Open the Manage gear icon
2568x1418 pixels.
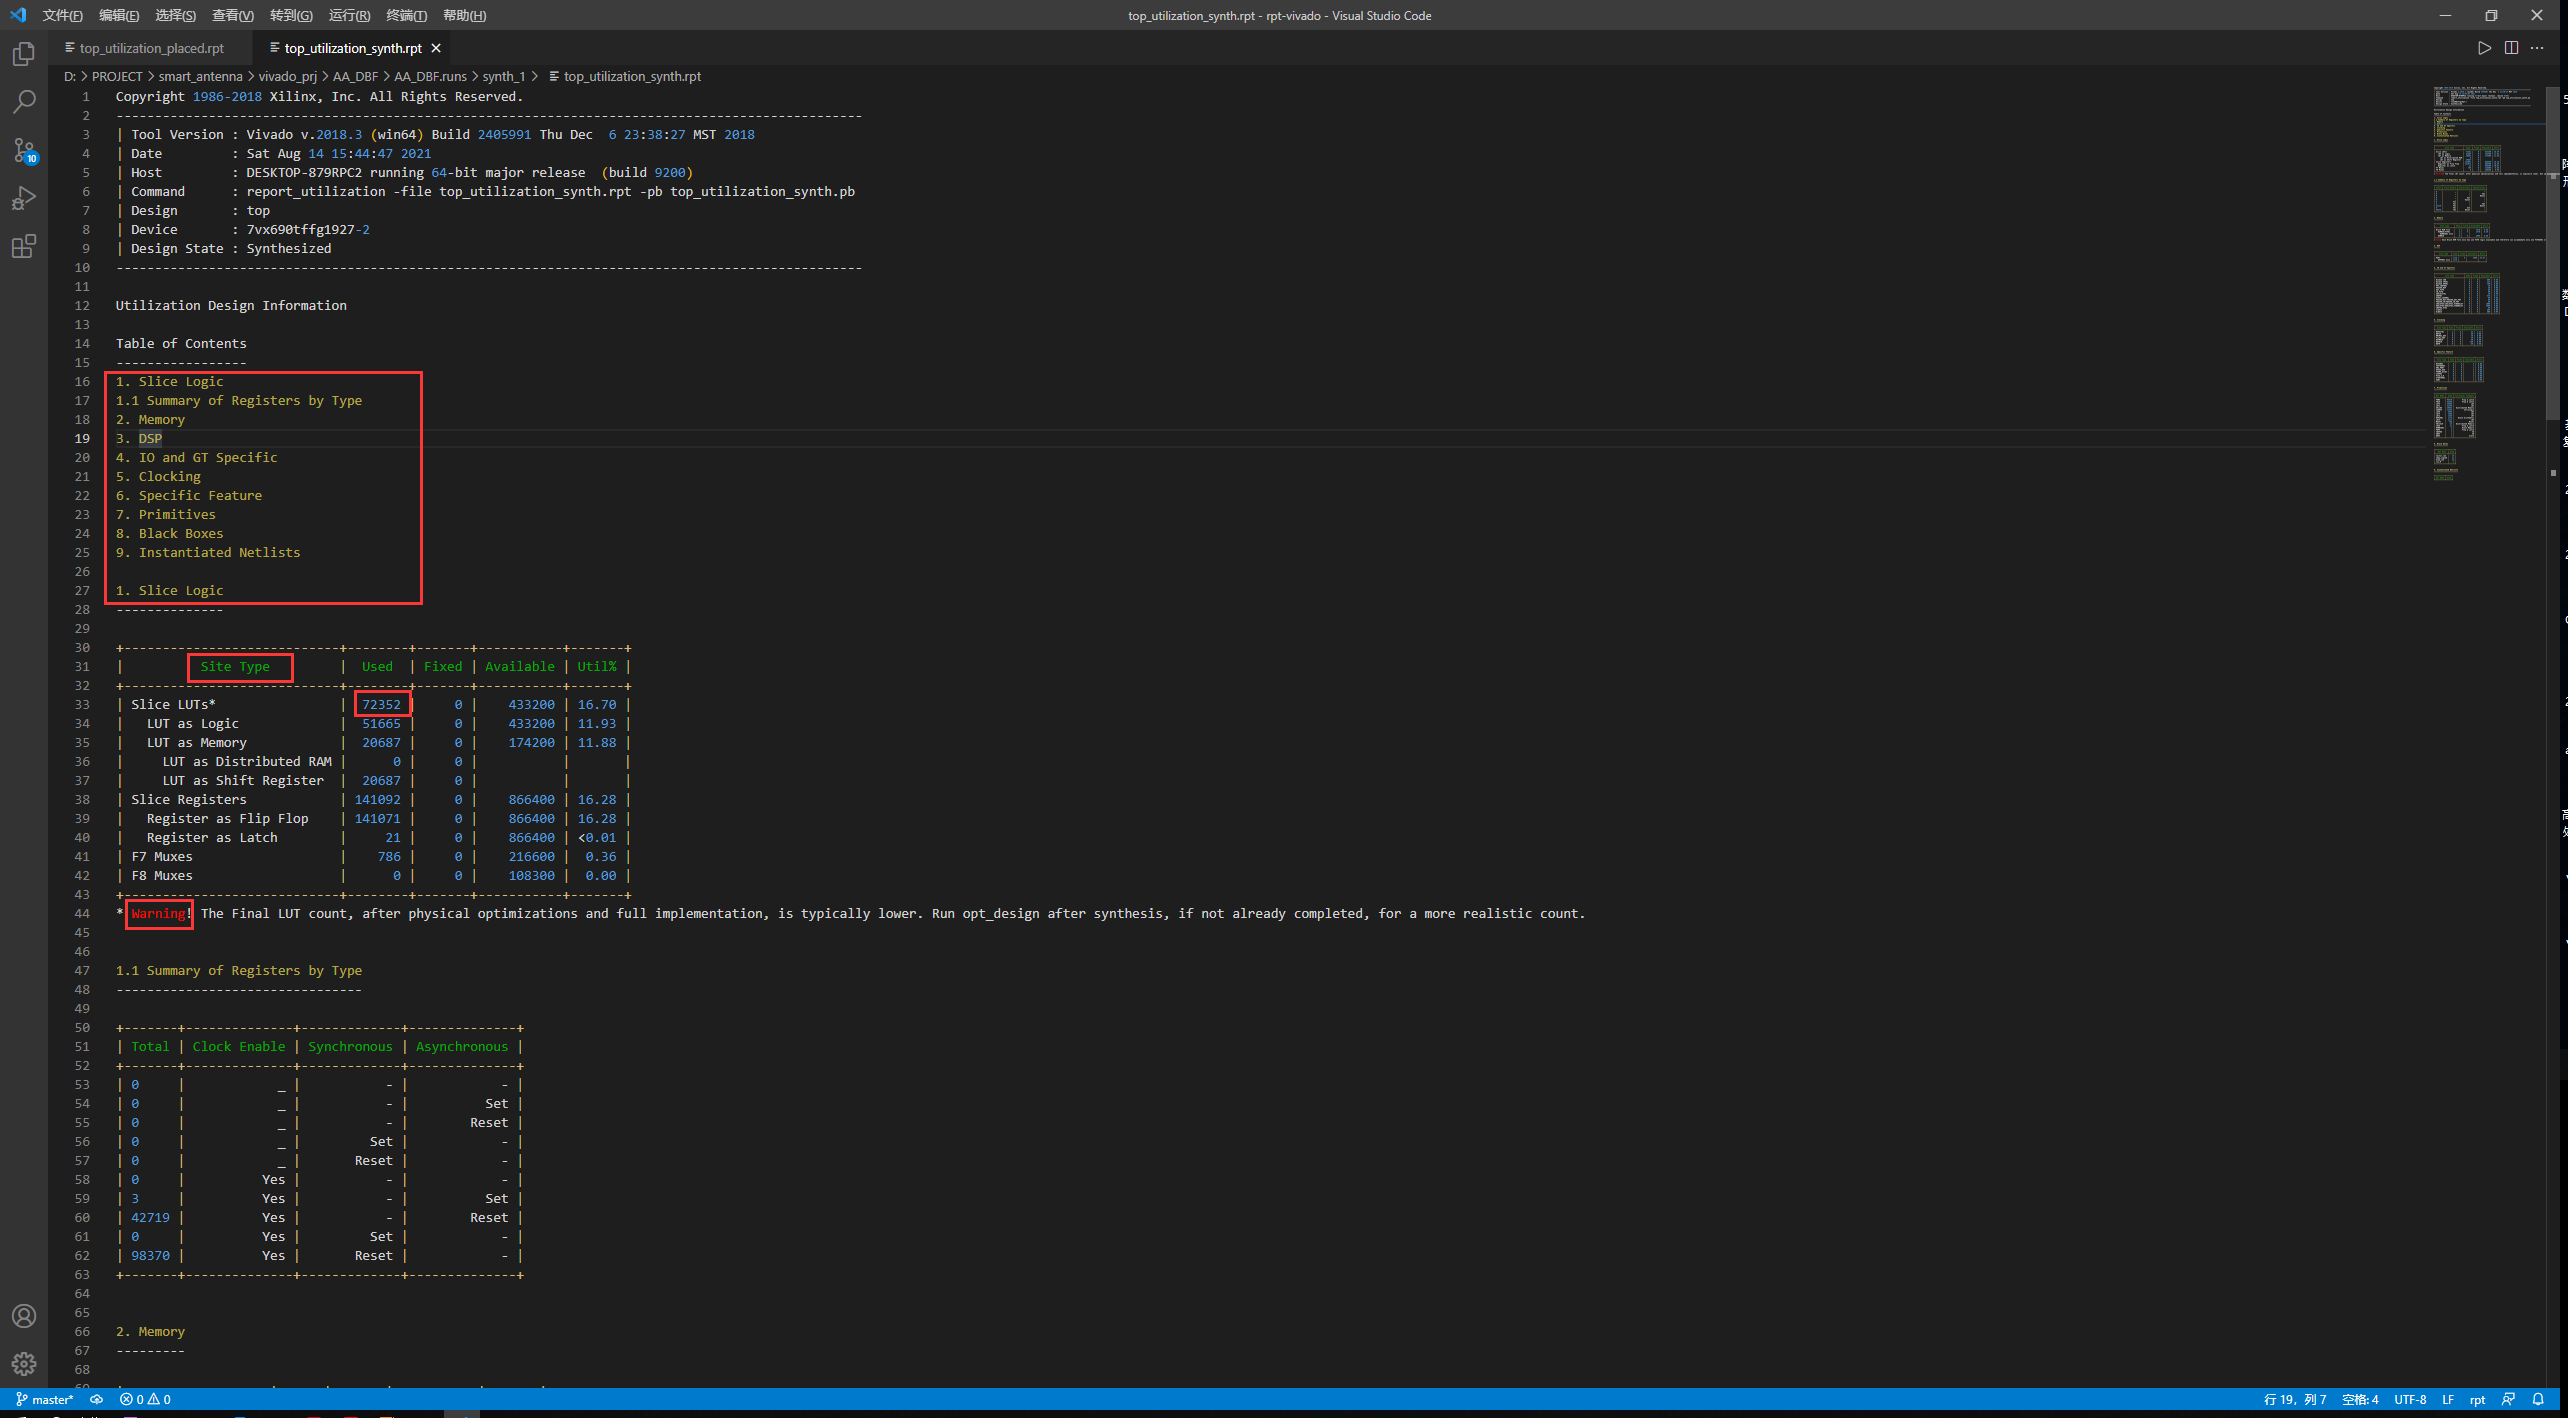[x=24, y=1364]
